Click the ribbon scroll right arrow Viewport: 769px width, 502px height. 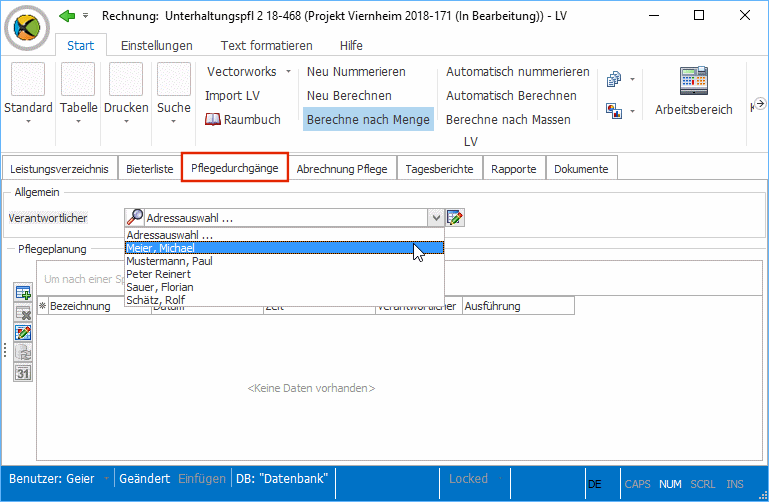tap(759, 103)
